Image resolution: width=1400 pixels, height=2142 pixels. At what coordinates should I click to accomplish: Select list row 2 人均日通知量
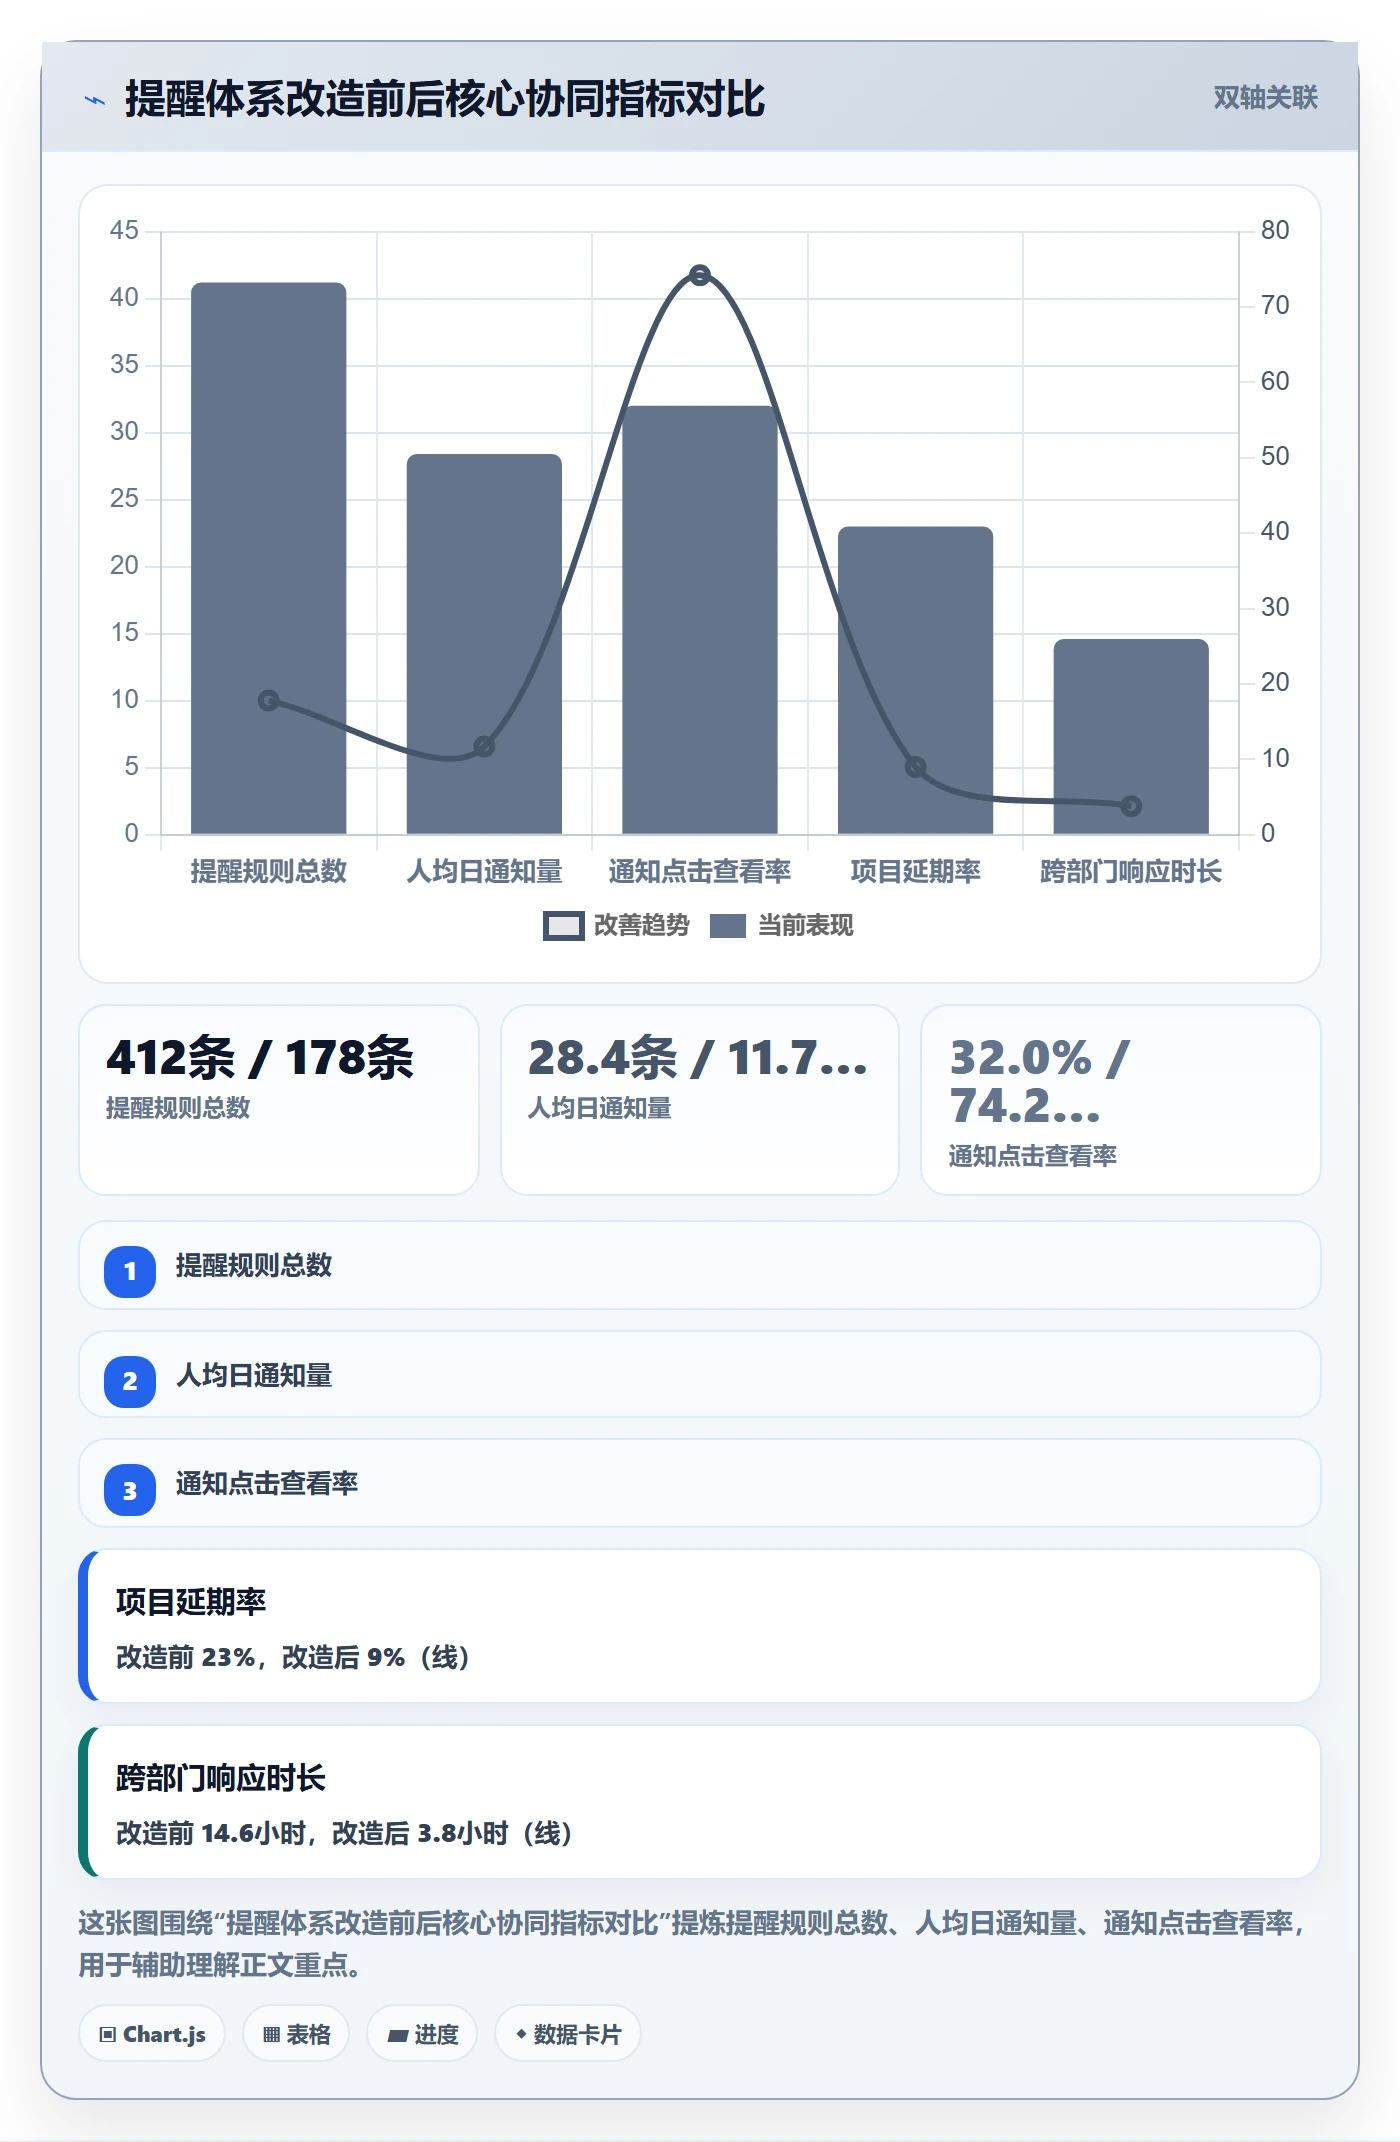[700, 1374]
